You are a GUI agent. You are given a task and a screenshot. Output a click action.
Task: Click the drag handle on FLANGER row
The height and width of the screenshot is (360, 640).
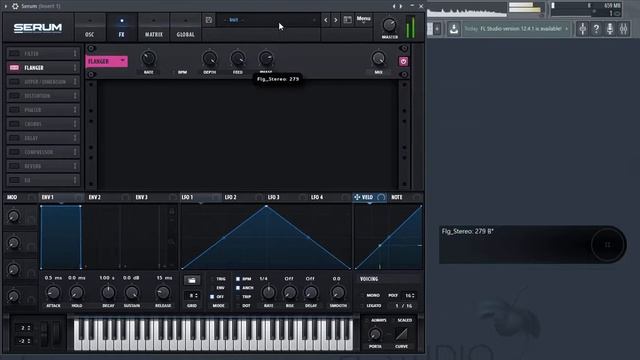click(75, 68)
